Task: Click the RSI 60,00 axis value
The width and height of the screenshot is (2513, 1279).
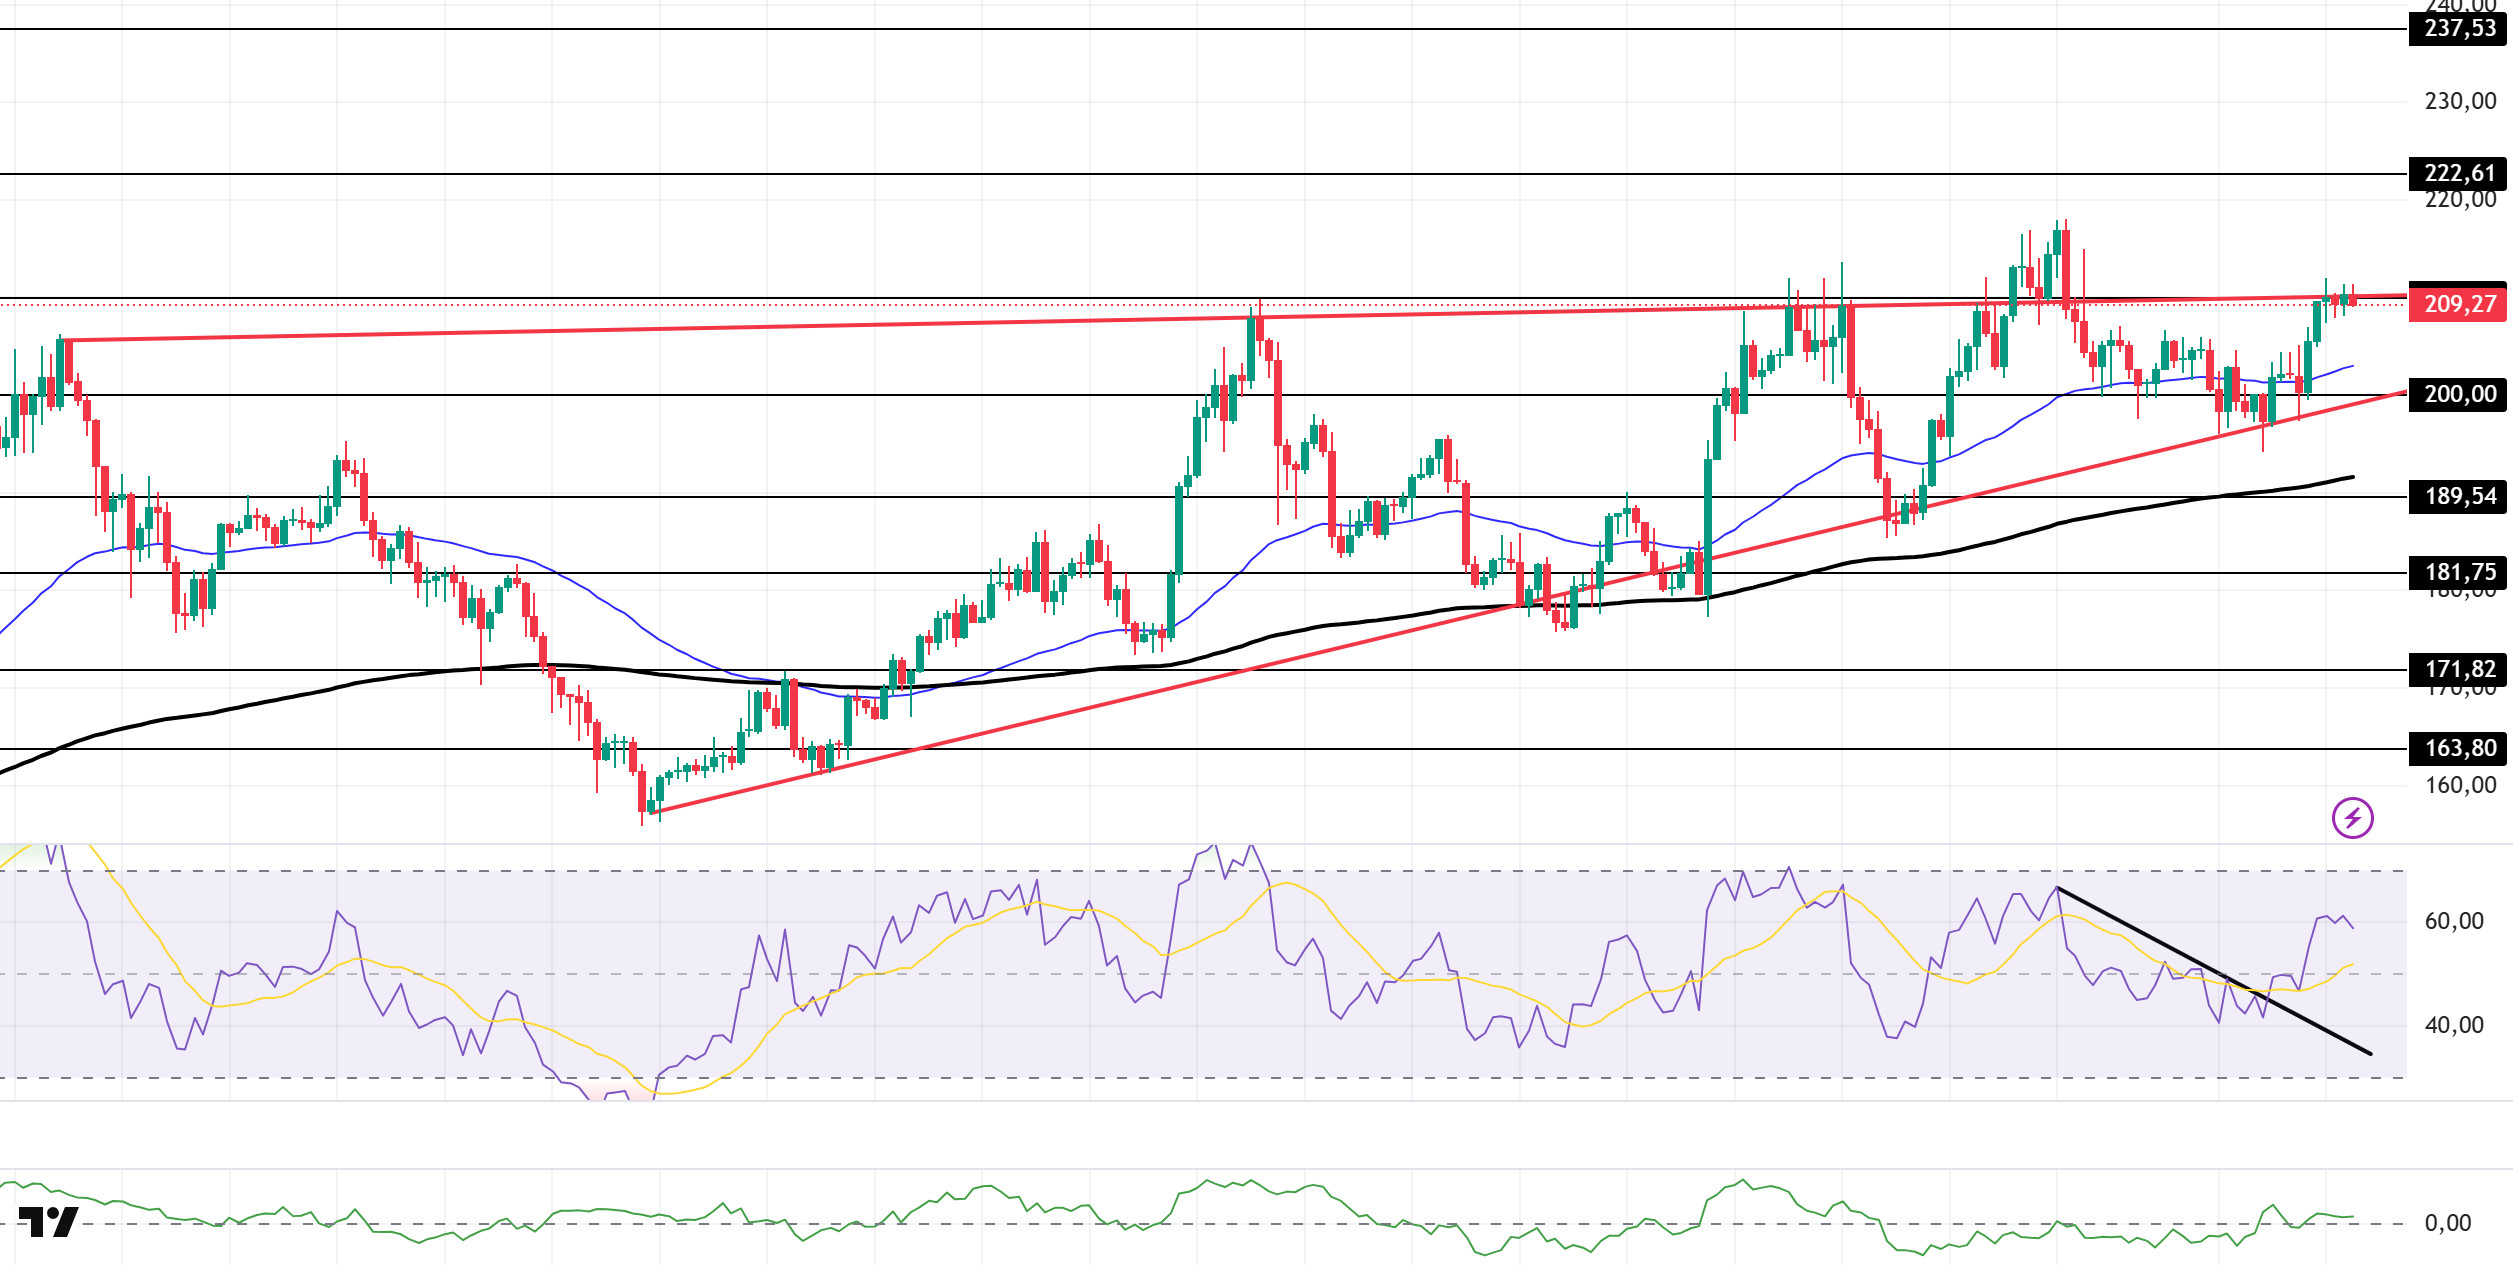Action: pyautogui.click(x=2454, y=921)
